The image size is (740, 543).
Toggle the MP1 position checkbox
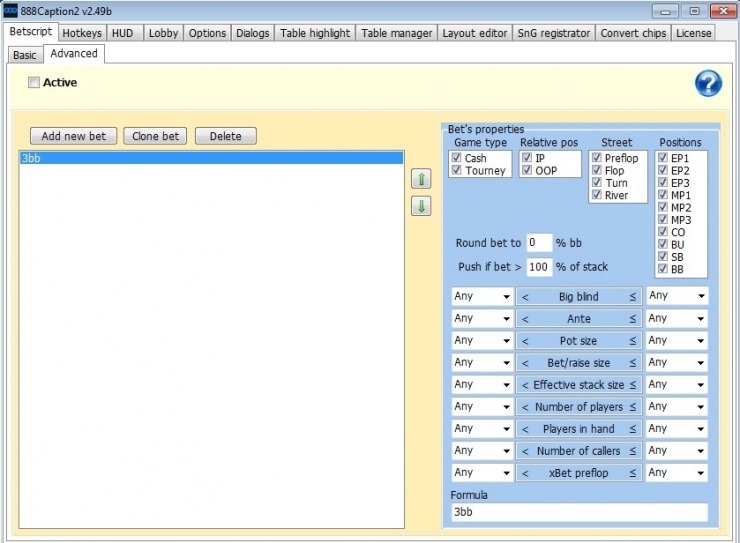(663, 194)
